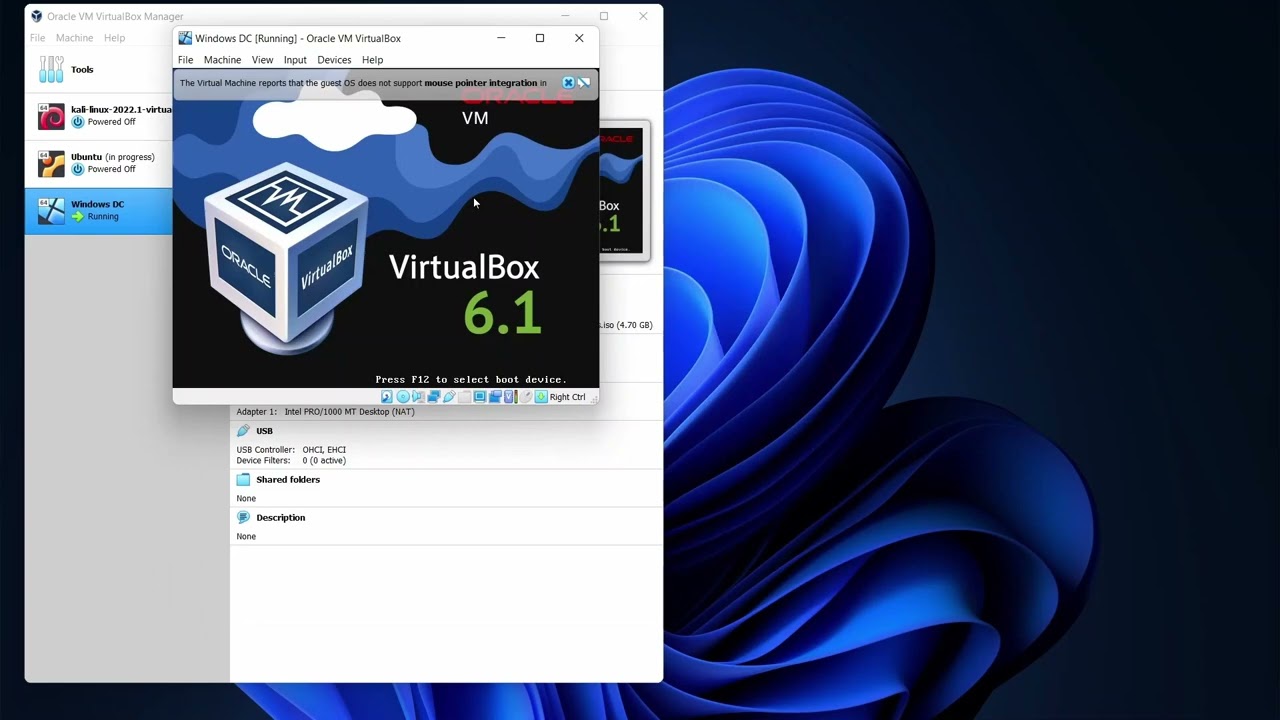This screenshot has width=1280, height=720.
Task: Click the network adapter icon in VM status bar
Action: coord(434,397)
